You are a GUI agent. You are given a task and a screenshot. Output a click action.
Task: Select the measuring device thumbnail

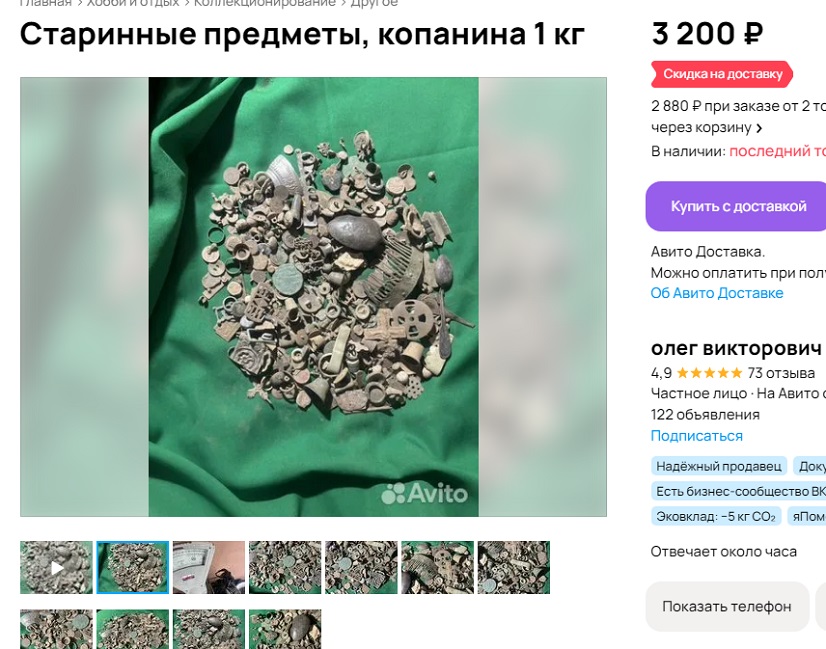coord(209,567)
